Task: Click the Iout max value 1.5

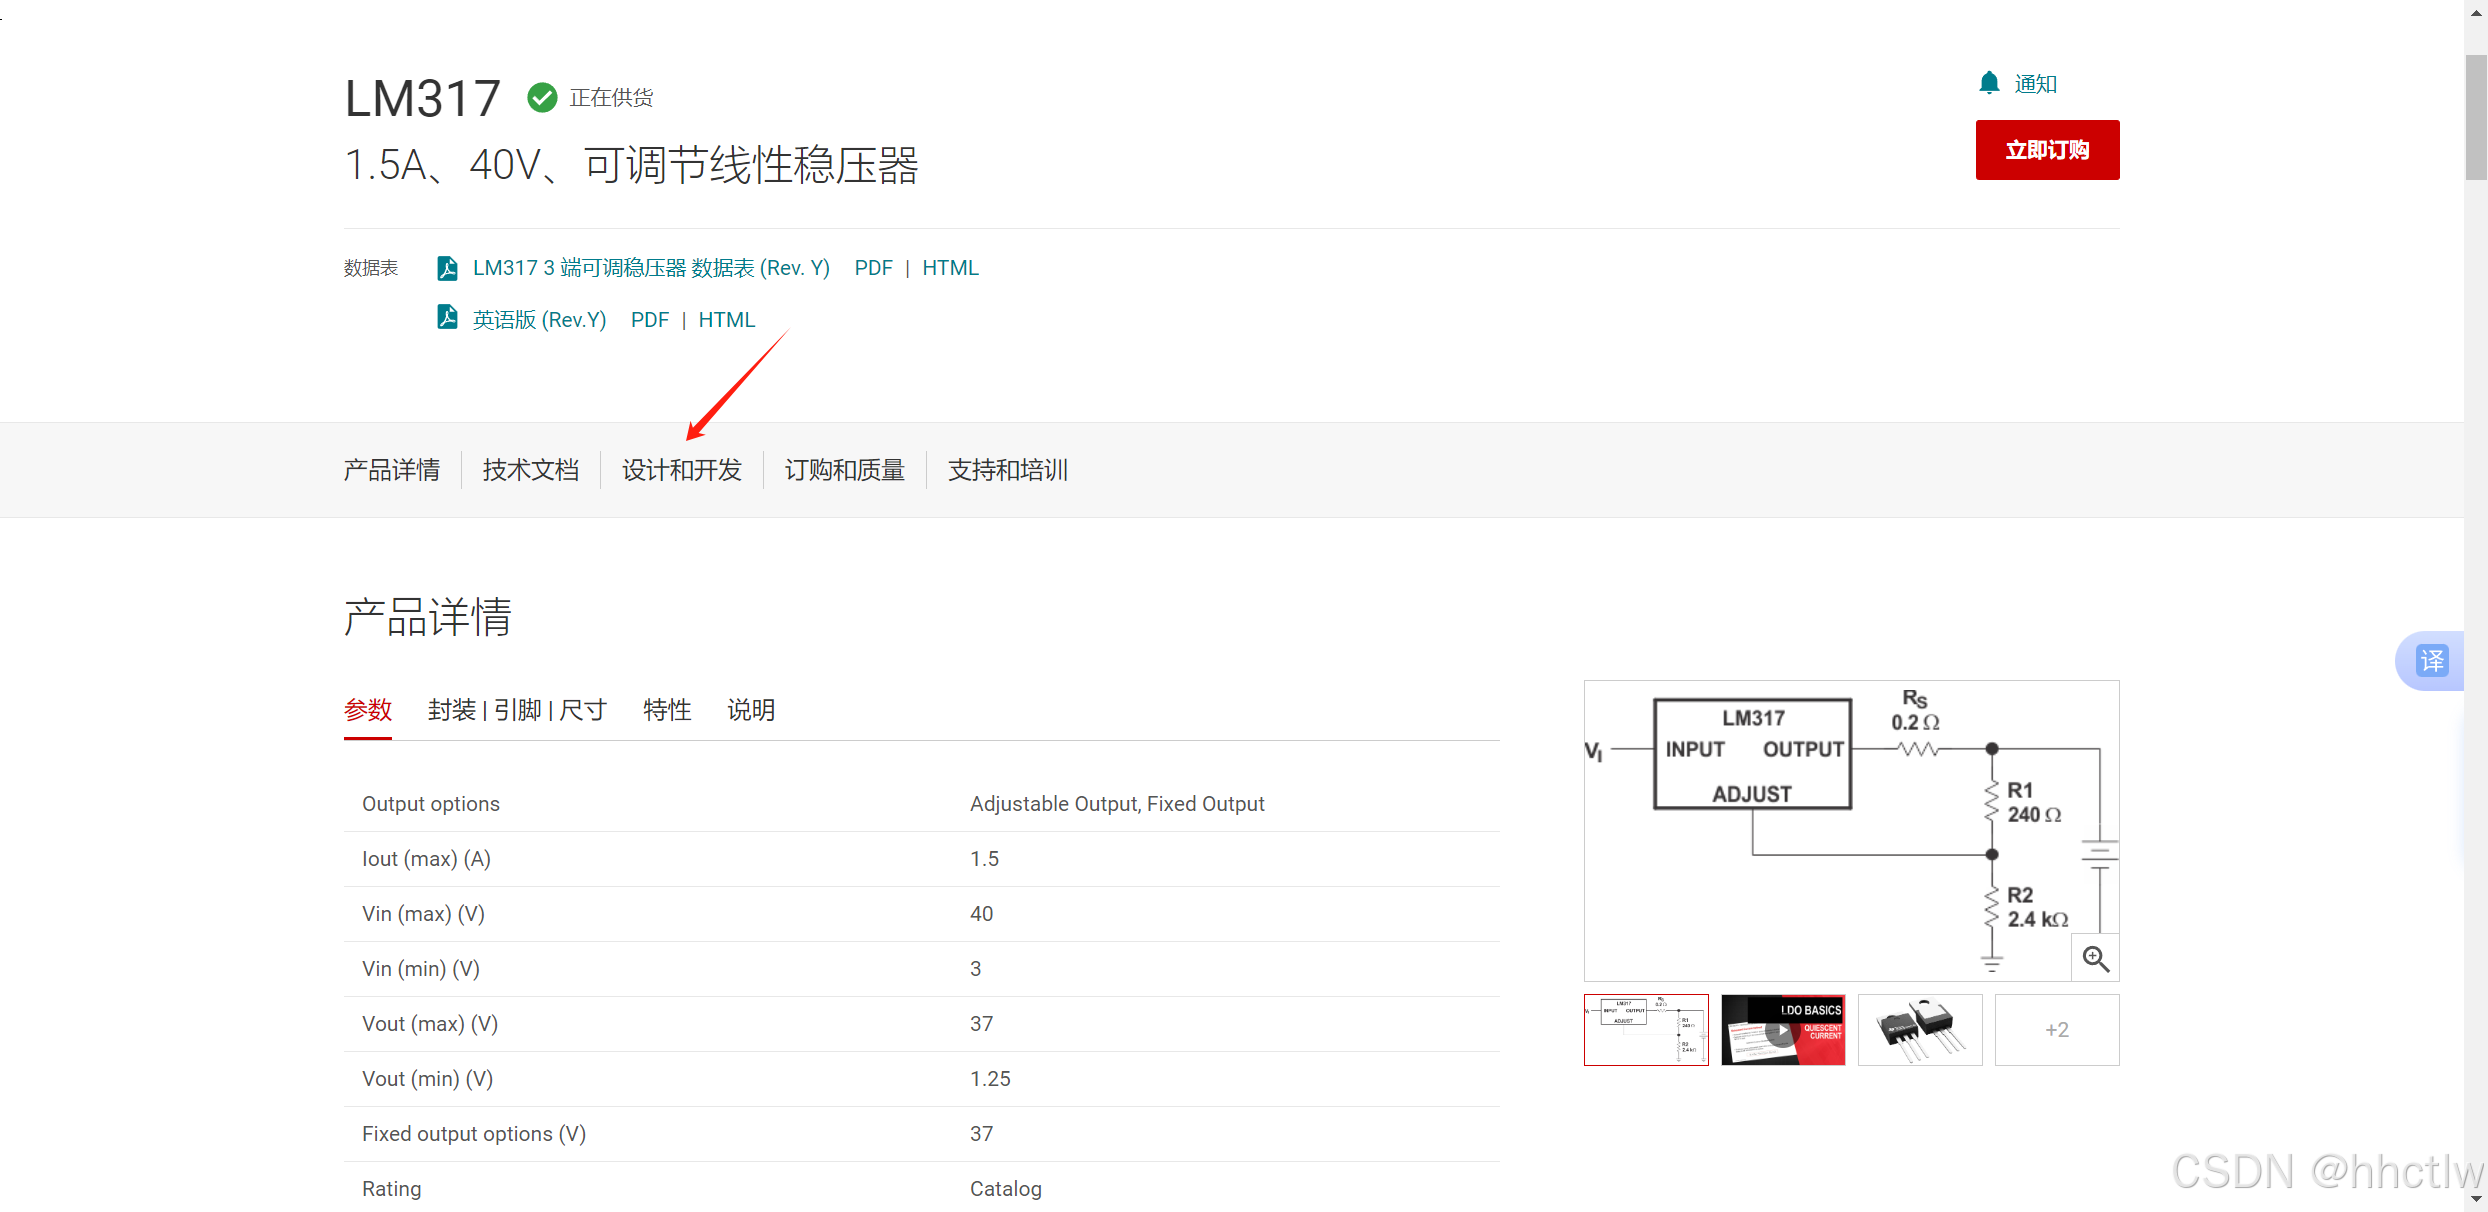Action: coord(984,859)
